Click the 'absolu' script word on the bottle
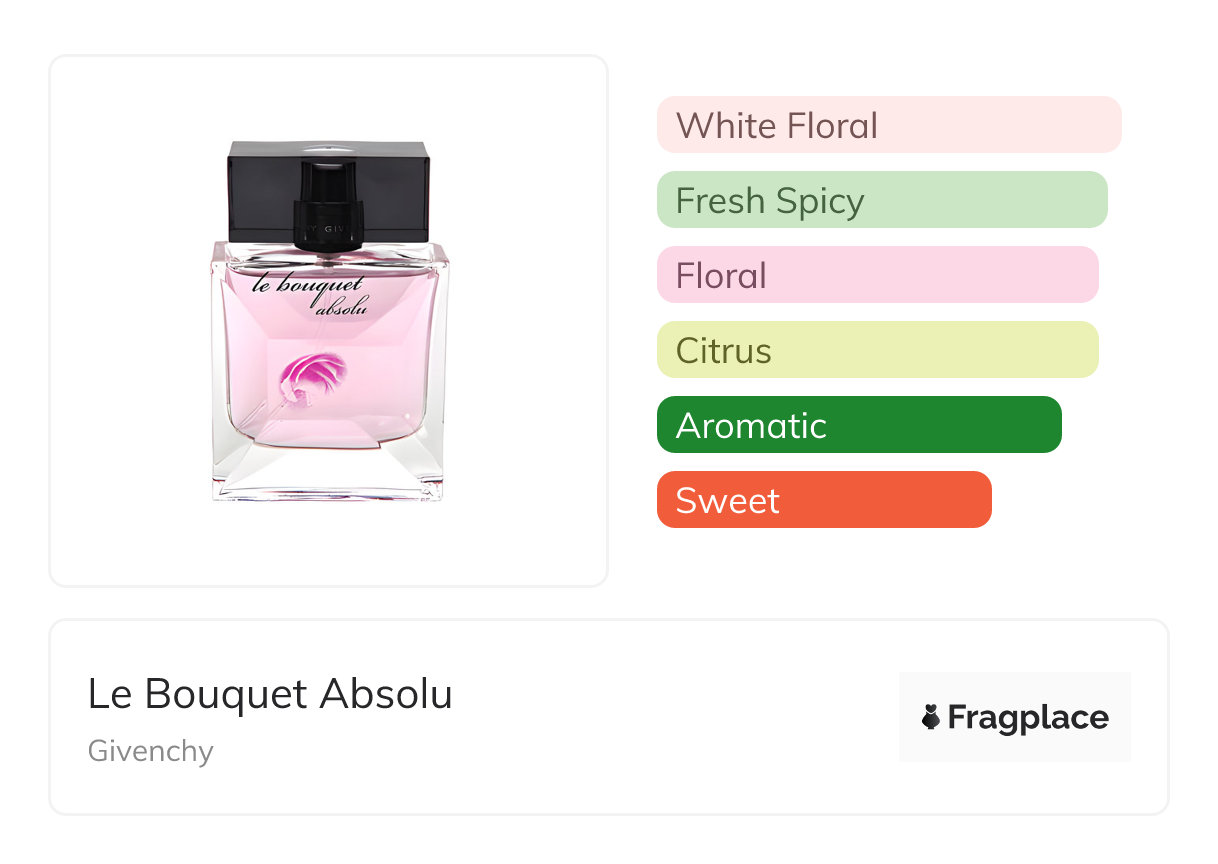1218x864 pixels. (340, 308)
